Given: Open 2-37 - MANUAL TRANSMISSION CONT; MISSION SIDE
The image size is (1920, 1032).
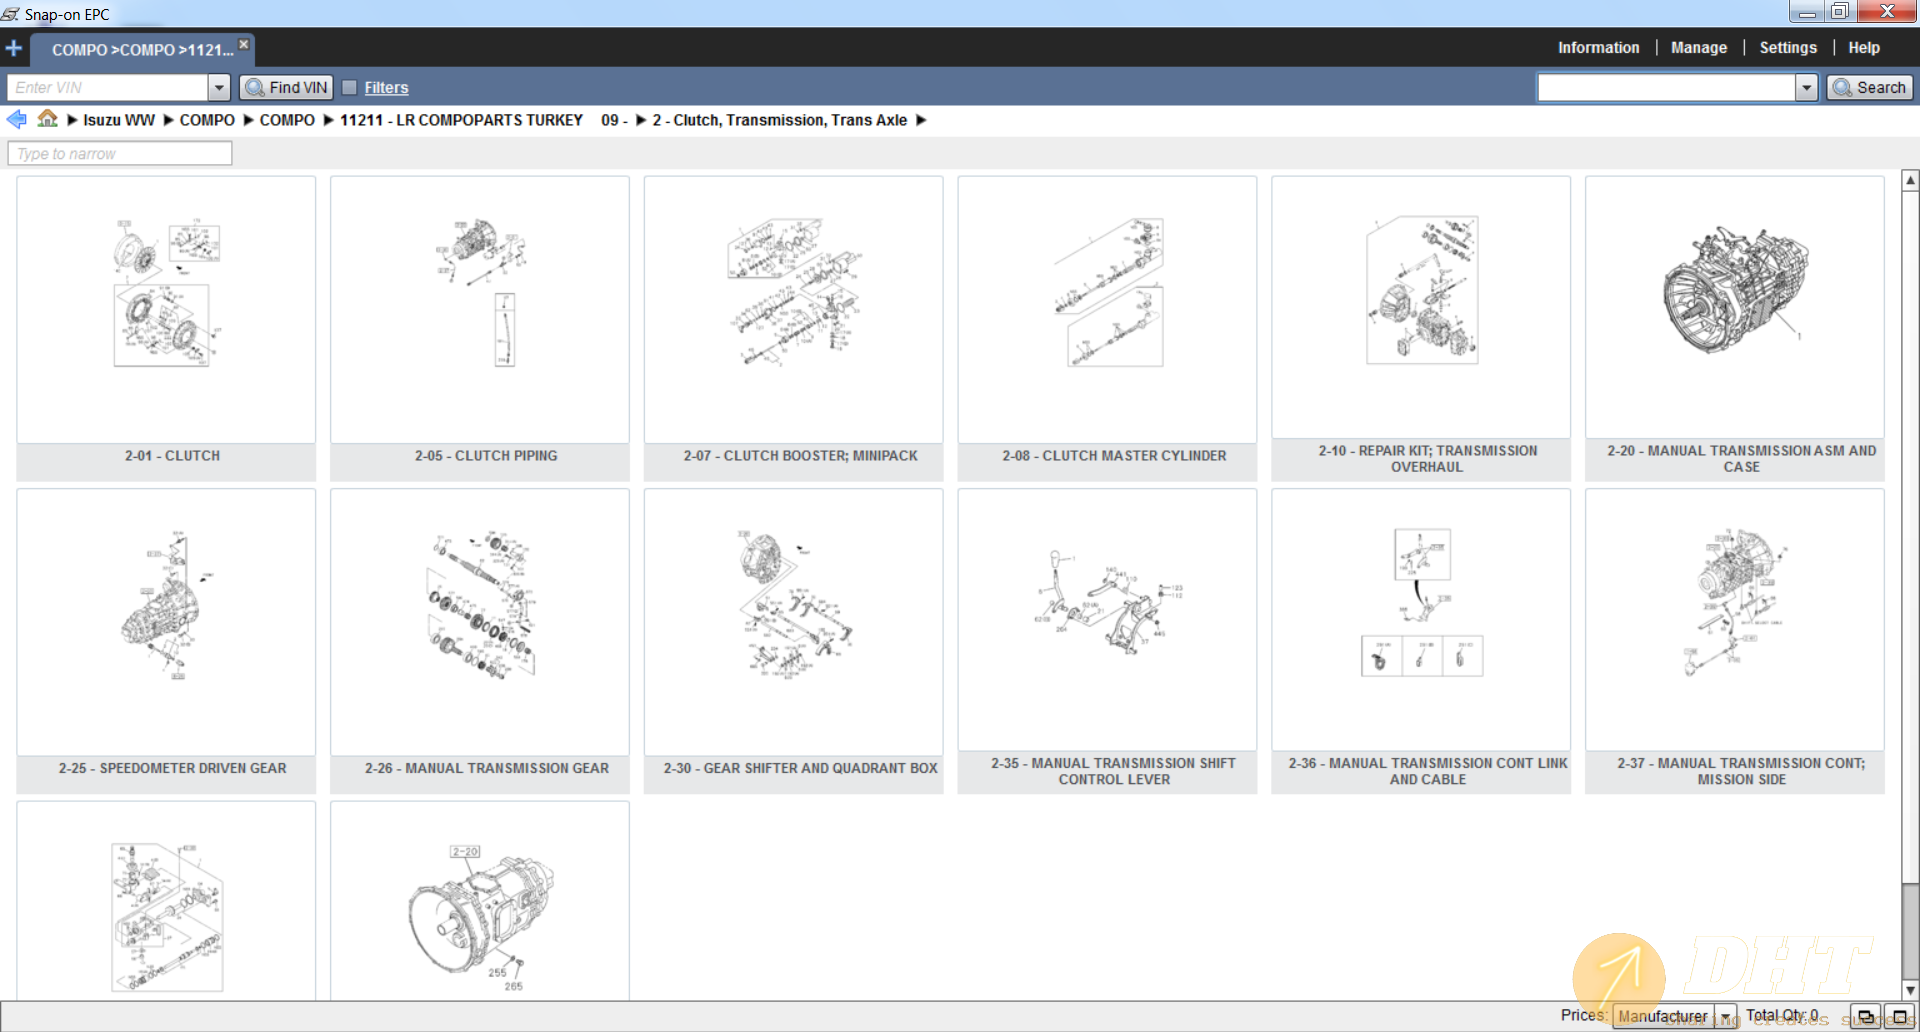Looking at the screenshot, I should pos(1735,620).
